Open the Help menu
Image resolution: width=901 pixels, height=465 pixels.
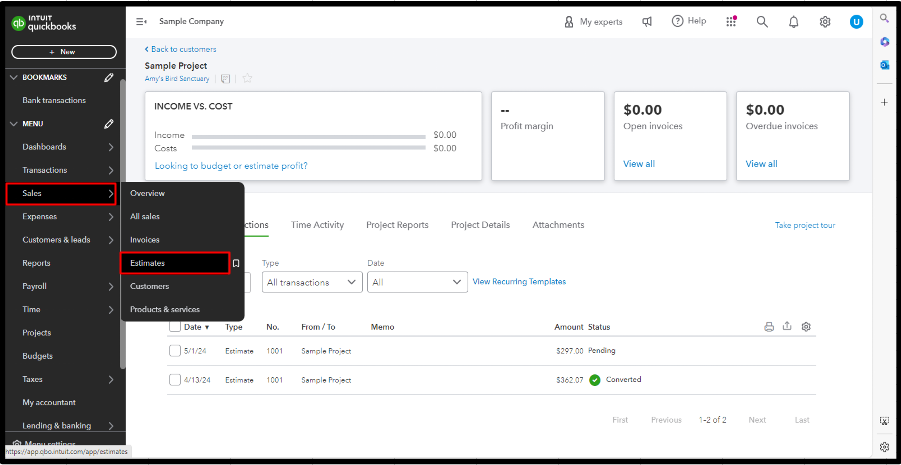tap(688, 21)
